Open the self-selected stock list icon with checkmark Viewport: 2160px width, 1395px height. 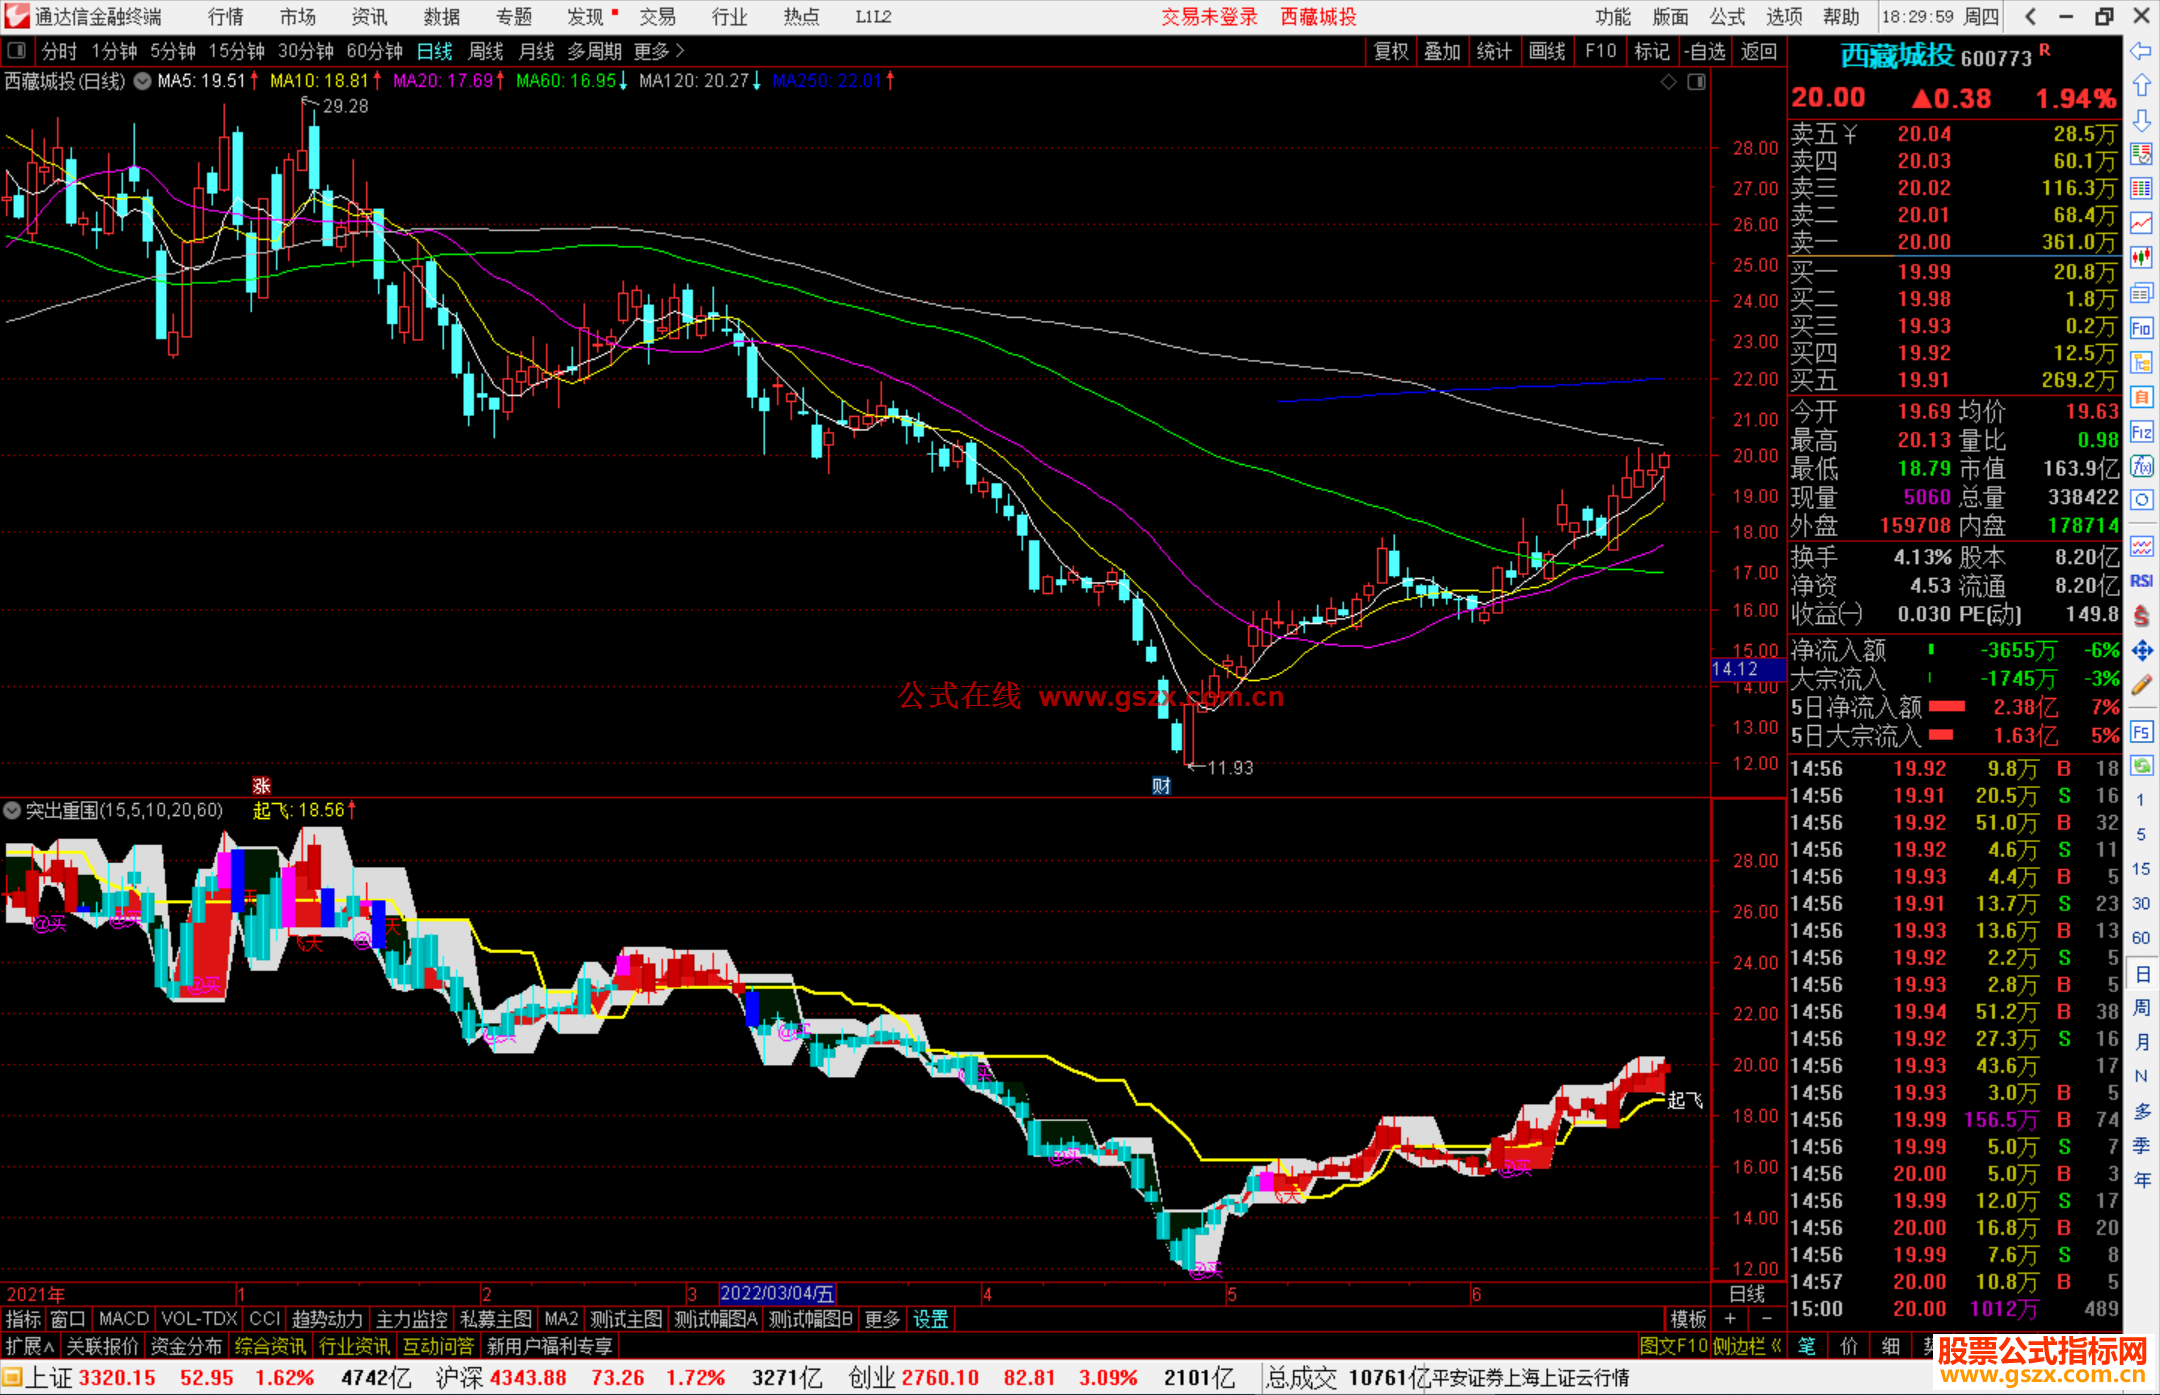tap(2141, 155)
